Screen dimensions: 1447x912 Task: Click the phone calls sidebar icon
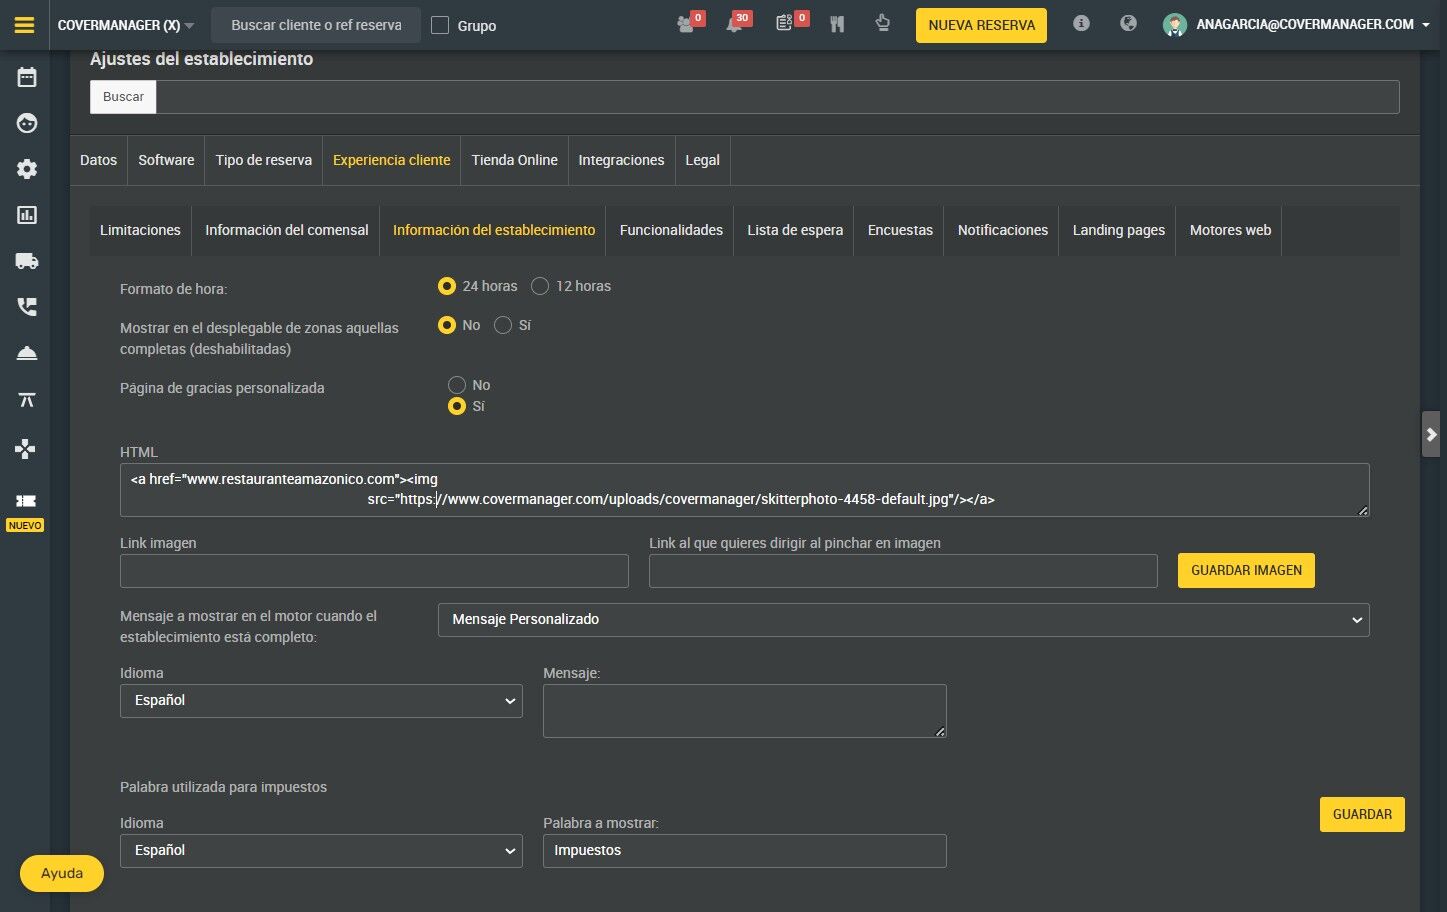pos(27,307)
